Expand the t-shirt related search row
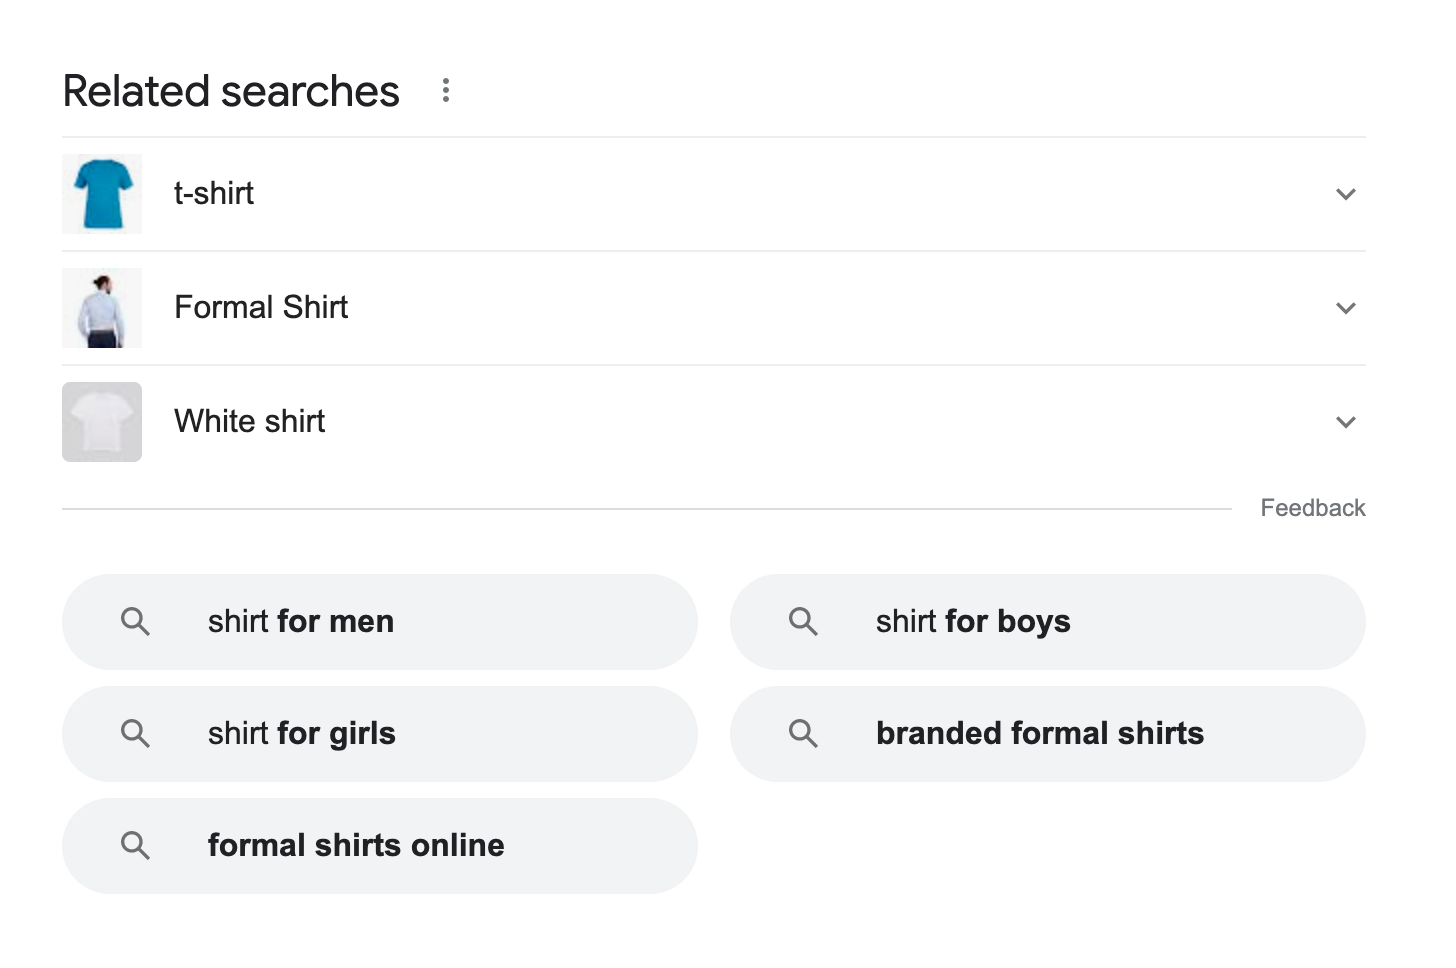The height and width of the screenshot is (968, 1456). tap(1346, 194)
